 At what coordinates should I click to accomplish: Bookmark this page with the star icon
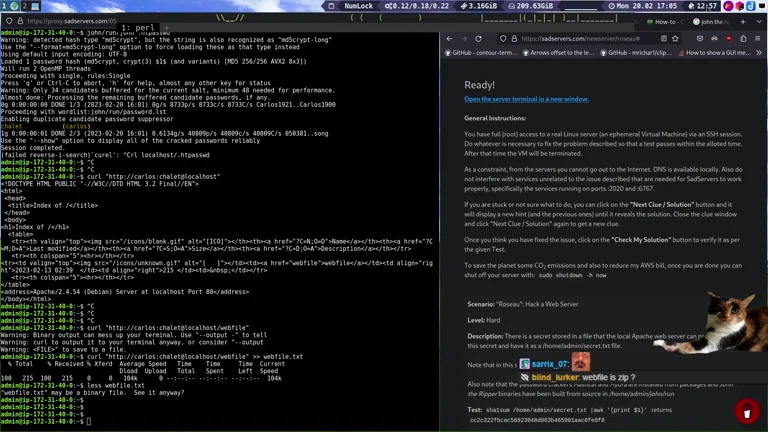pyautogui.click(x=675, y=39)
